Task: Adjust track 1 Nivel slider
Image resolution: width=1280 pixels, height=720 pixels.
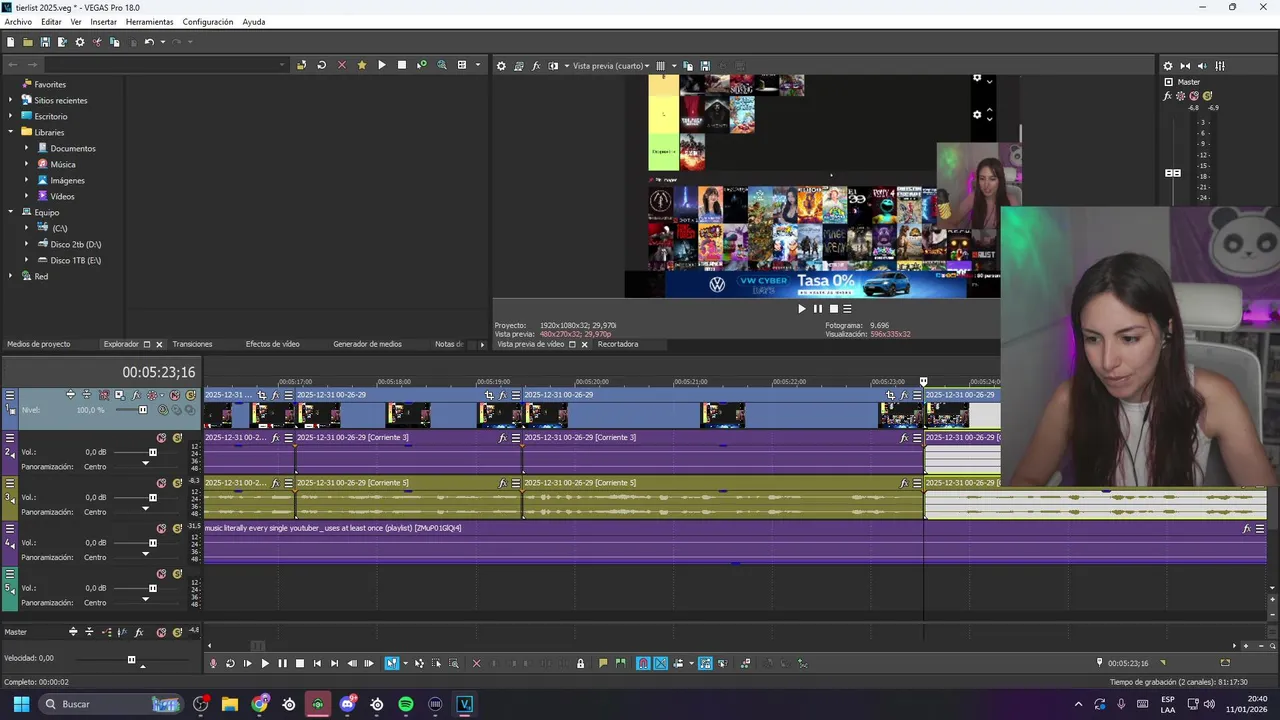Action: tap(142, 410)
